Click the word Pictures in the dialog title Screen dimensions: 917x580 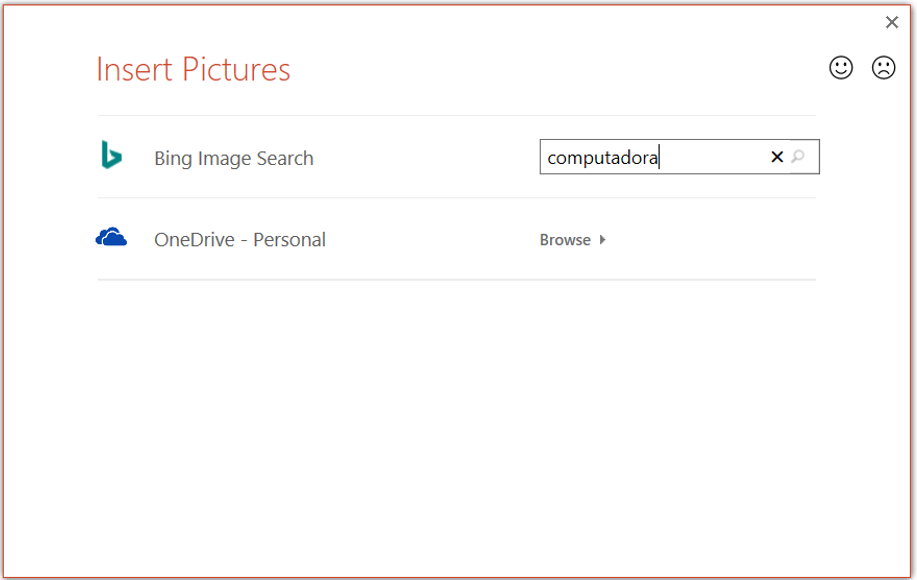click(x=236, y=70)
